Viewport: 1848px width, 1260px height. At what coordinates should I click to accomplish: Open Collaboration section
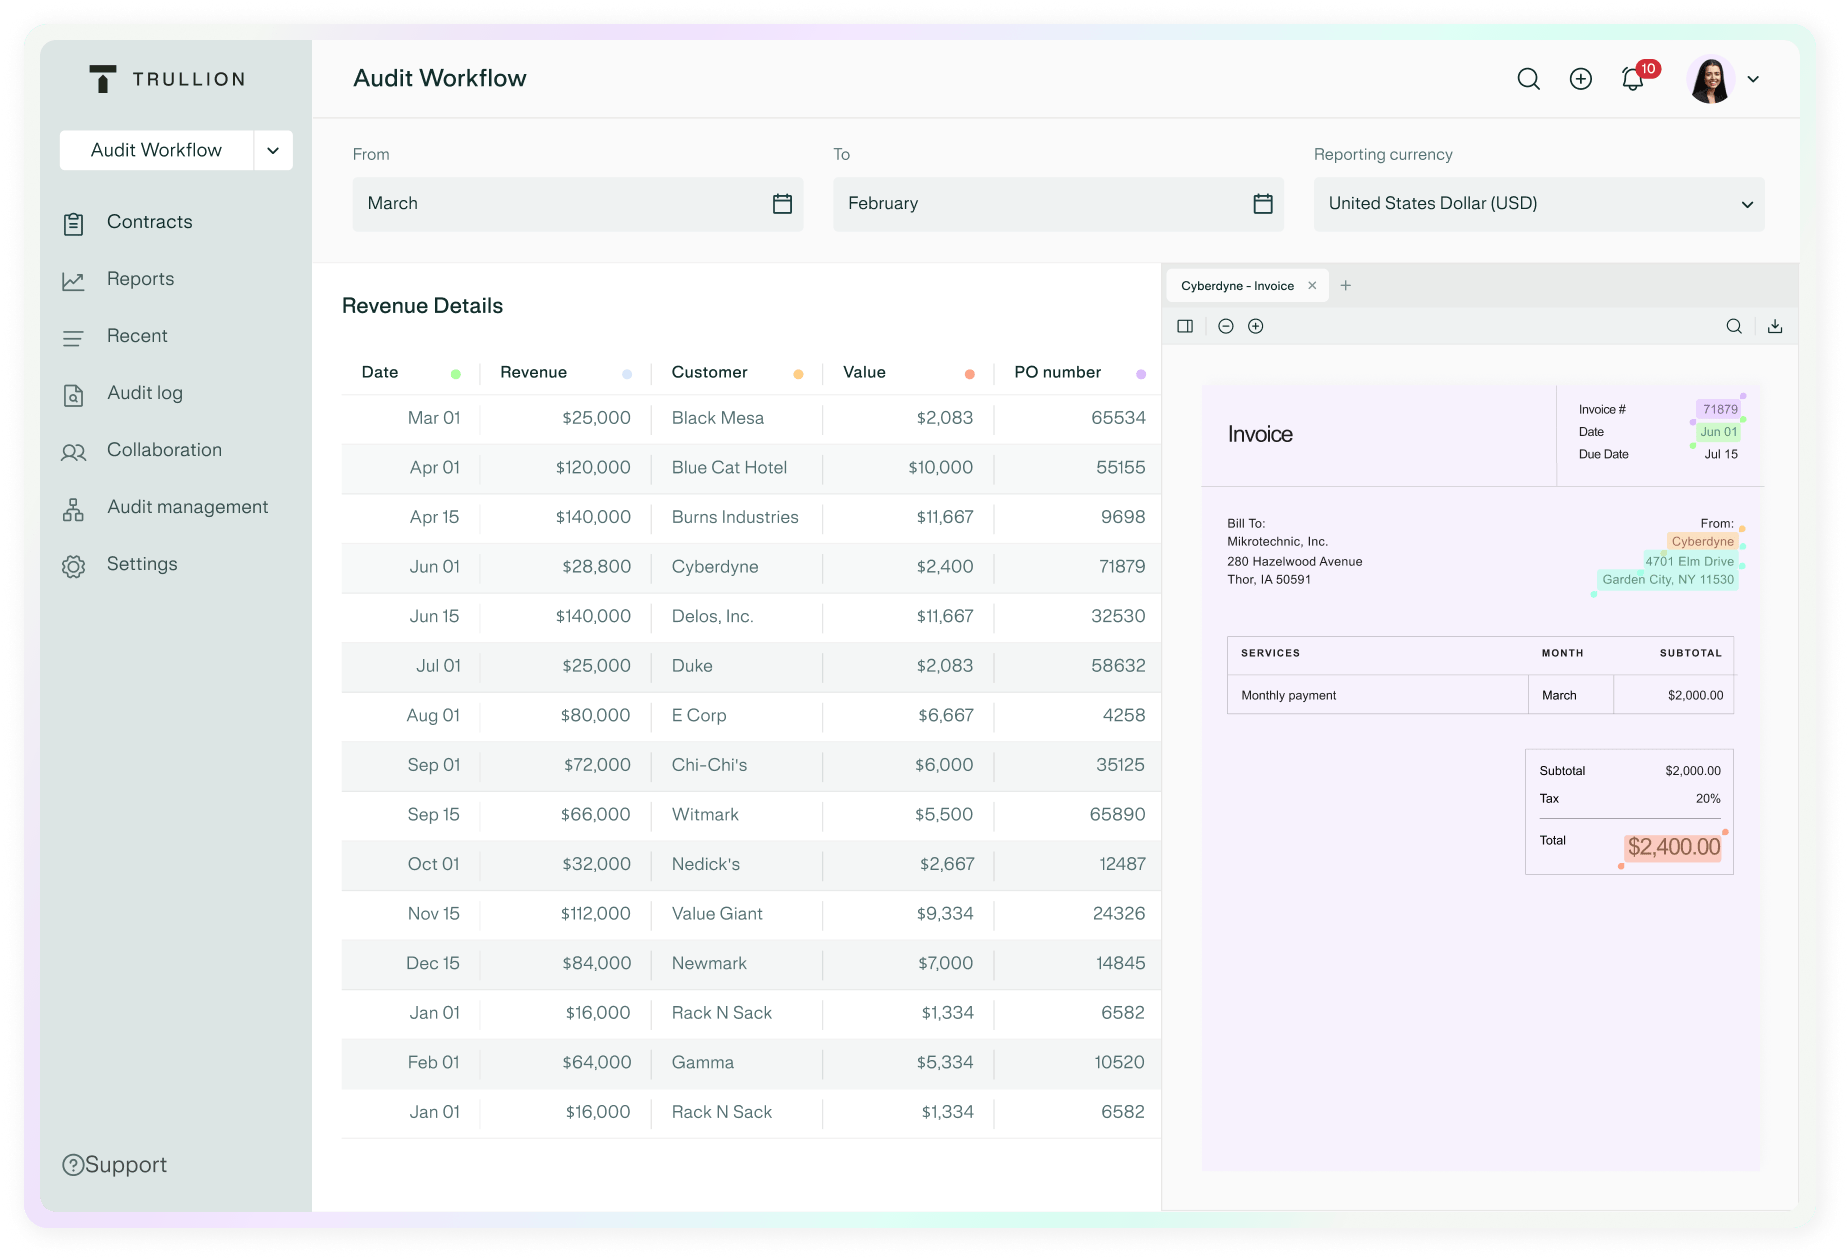pyautogui.click(x=164, y=450)
